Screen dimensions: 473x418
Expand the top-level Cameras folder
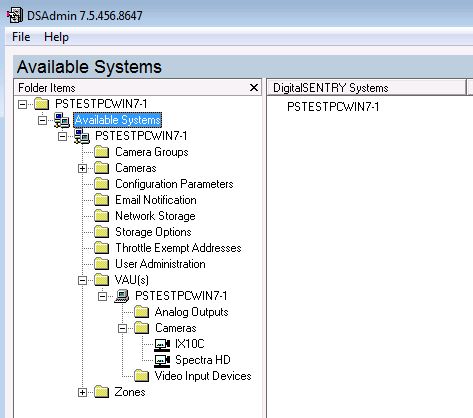tap(82, 168)
